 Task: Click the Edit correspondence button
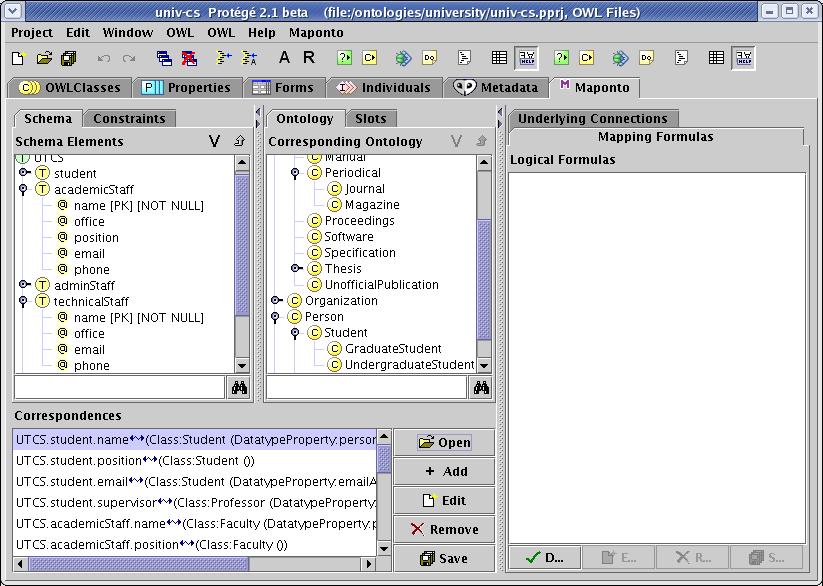444,500
